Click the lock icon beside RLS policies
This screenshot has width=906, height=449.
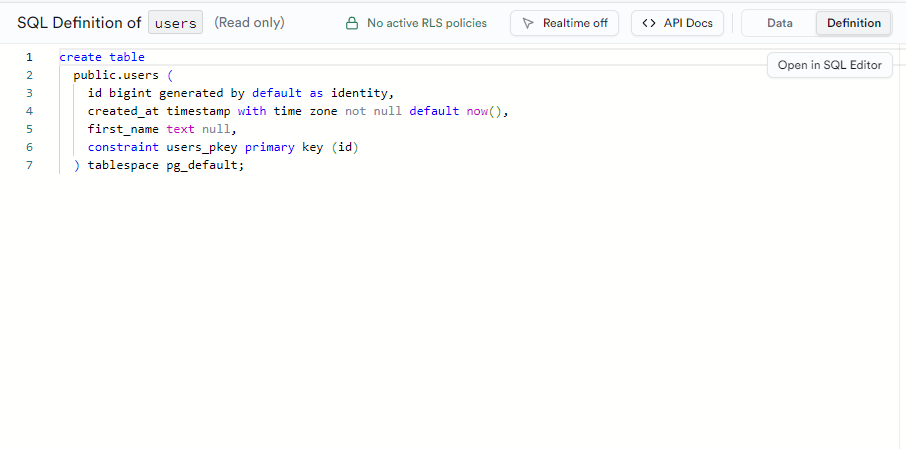coord(351,23)
